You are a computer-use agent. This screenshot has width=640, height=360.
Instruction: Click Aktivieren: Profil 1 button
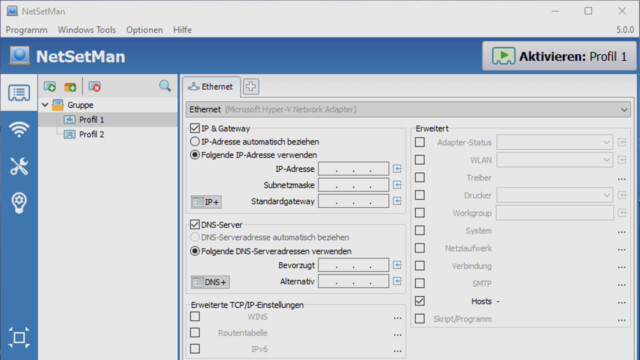tap(559, 56)
